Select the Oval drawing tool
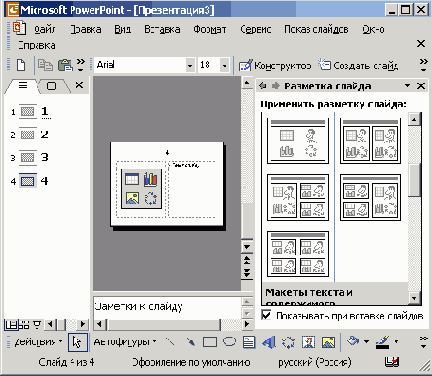 tap(229, 342)
